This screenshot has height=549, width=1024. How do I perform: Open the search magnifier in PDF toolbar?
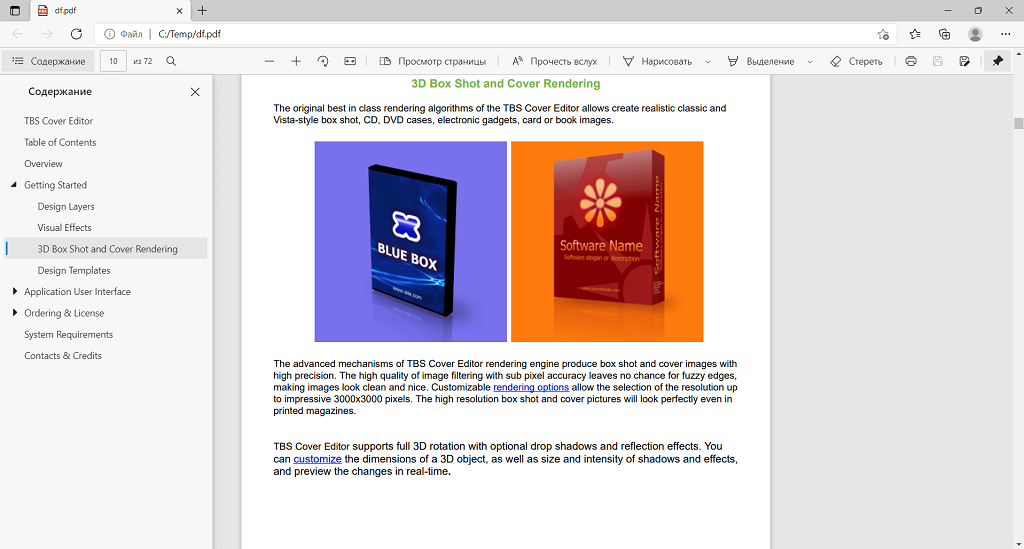pyautogui.click(x=171, y=61)
